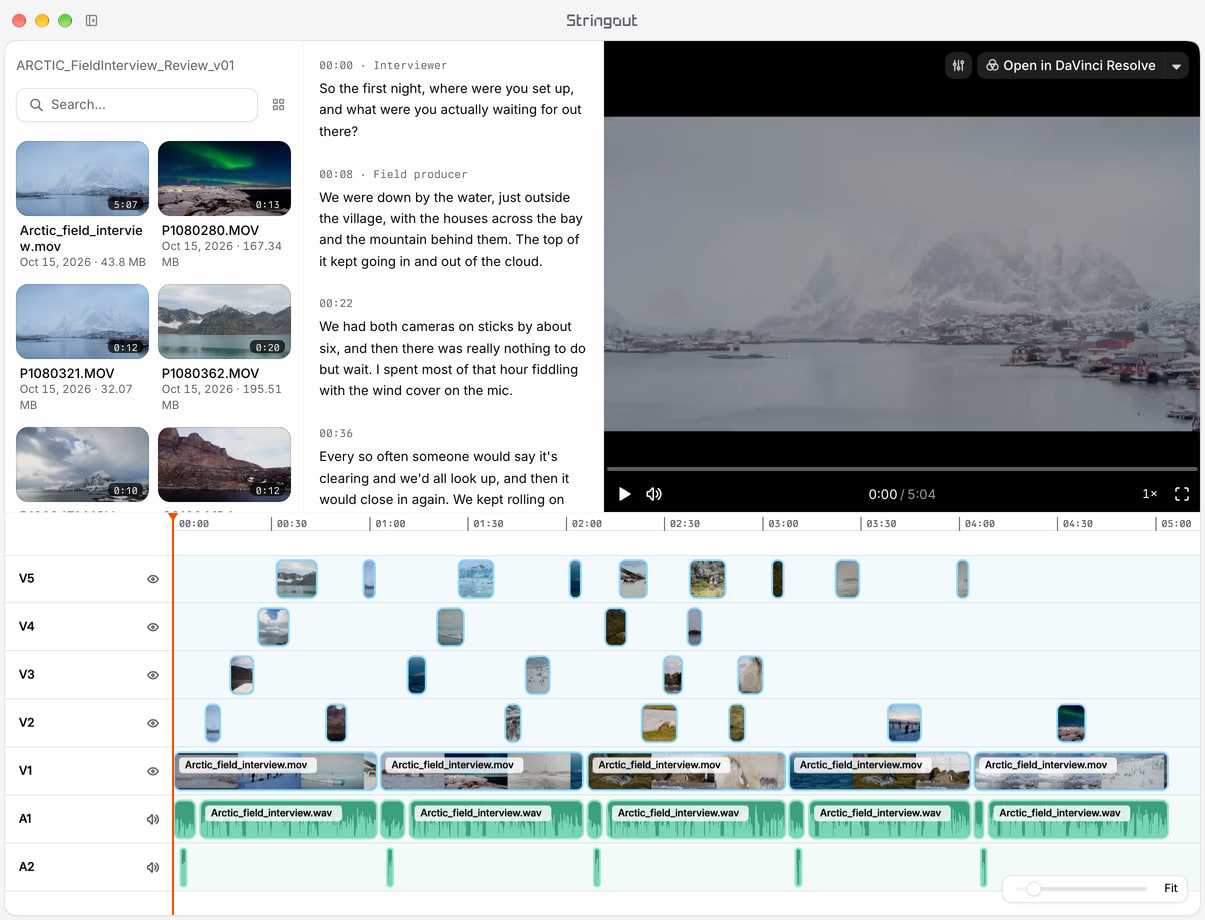The width and height of the screenshot is (1205, 920).
Task: Toggle the sidebar panel icon
Action: pyautogui.click(x=91, y=20)
